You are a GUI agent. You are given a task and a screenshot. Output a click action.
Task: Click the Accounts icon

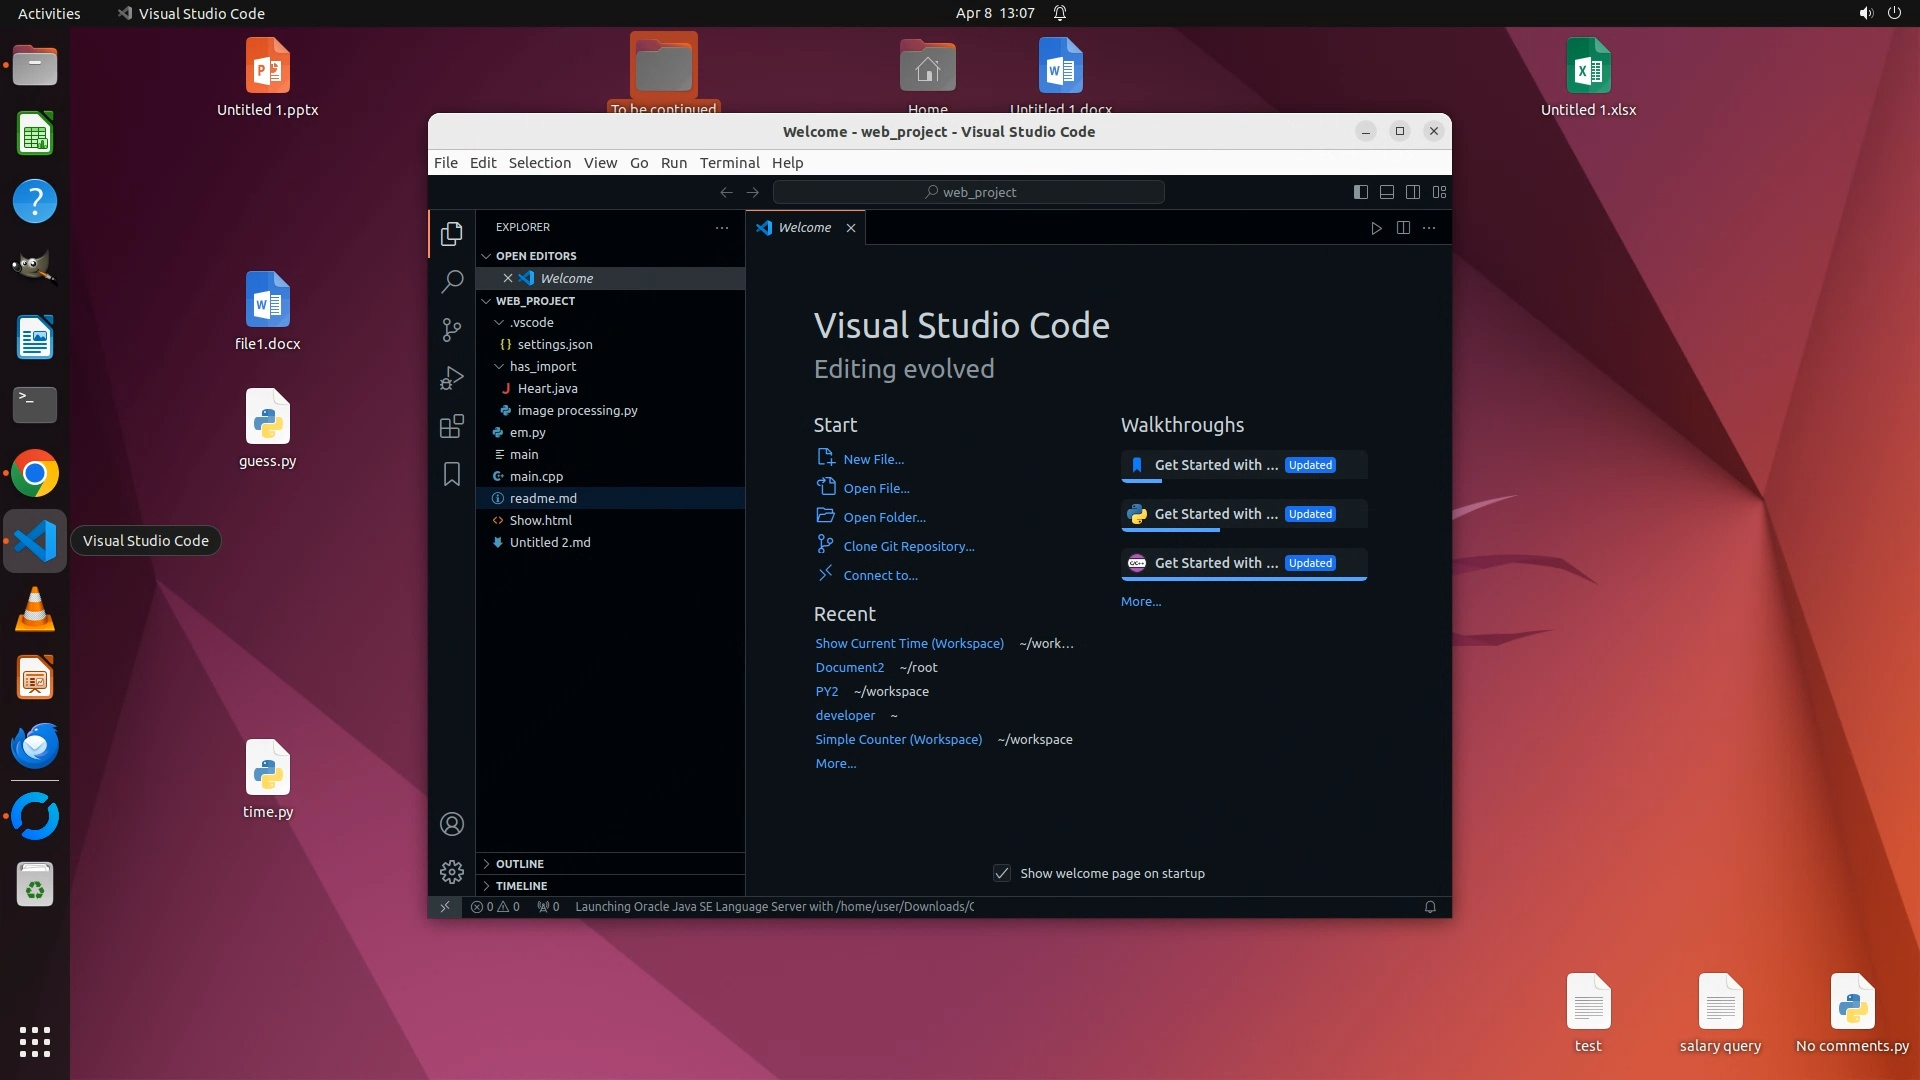point(452,824)
